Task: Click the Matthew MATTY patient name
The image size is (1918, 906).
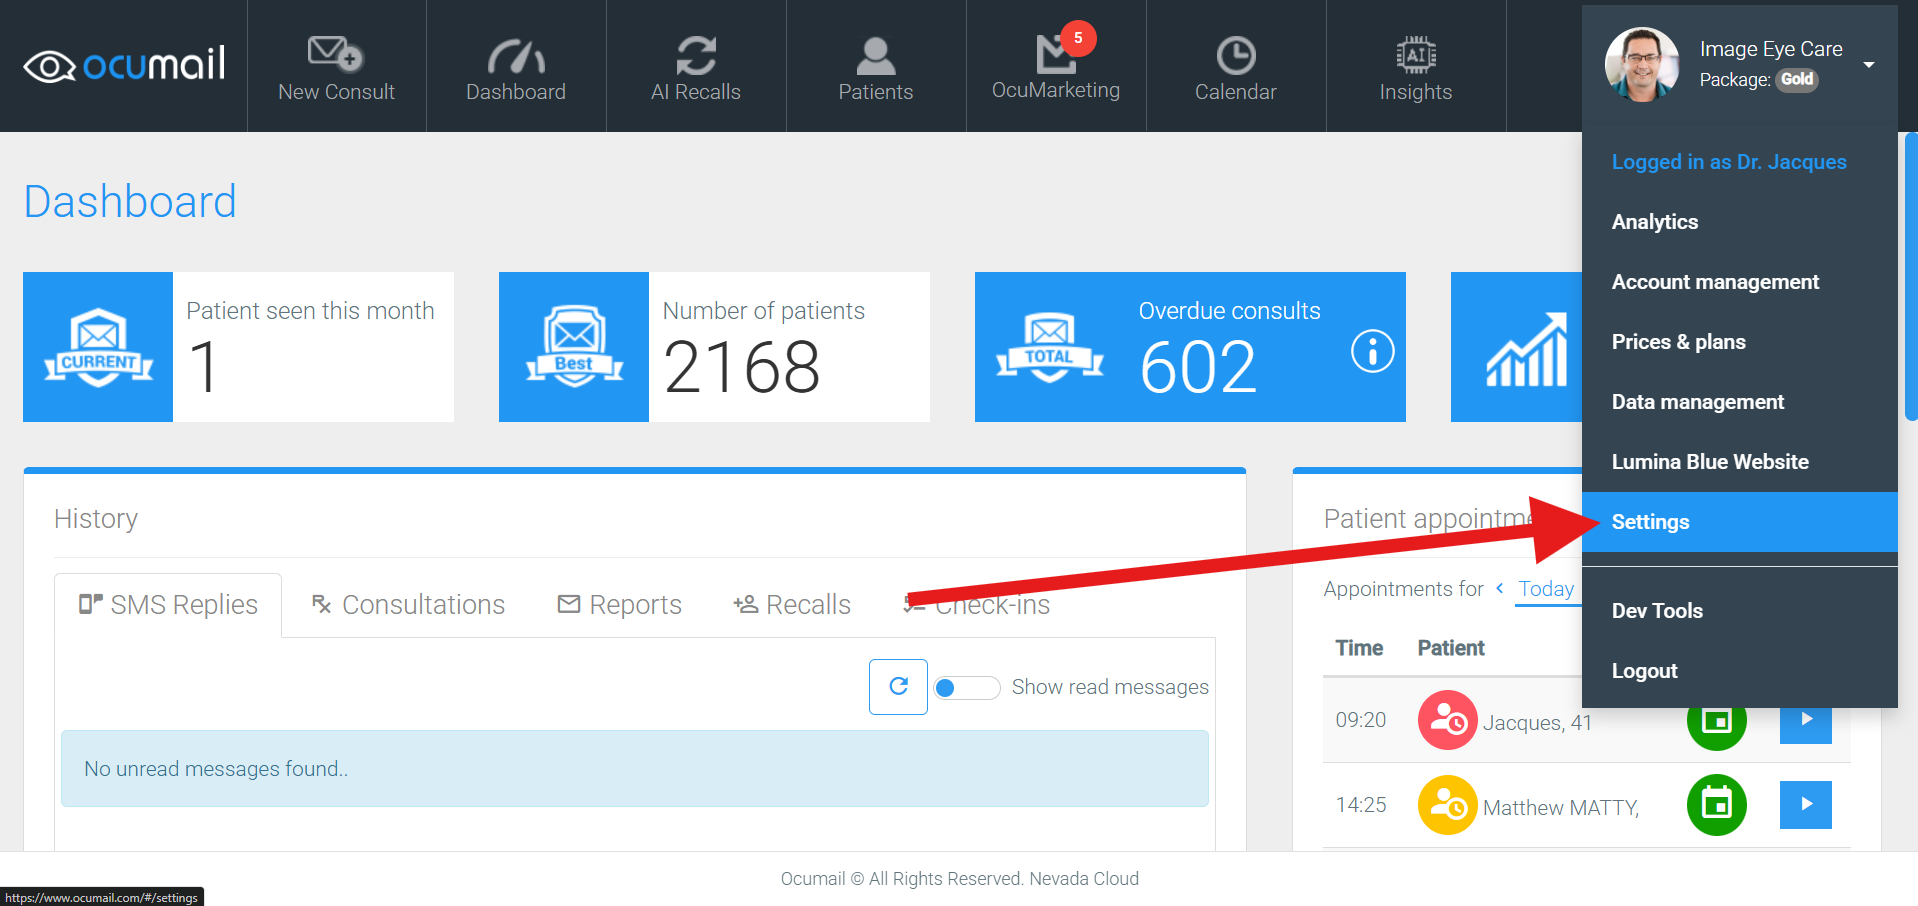Action: [x=1561, y=808]
